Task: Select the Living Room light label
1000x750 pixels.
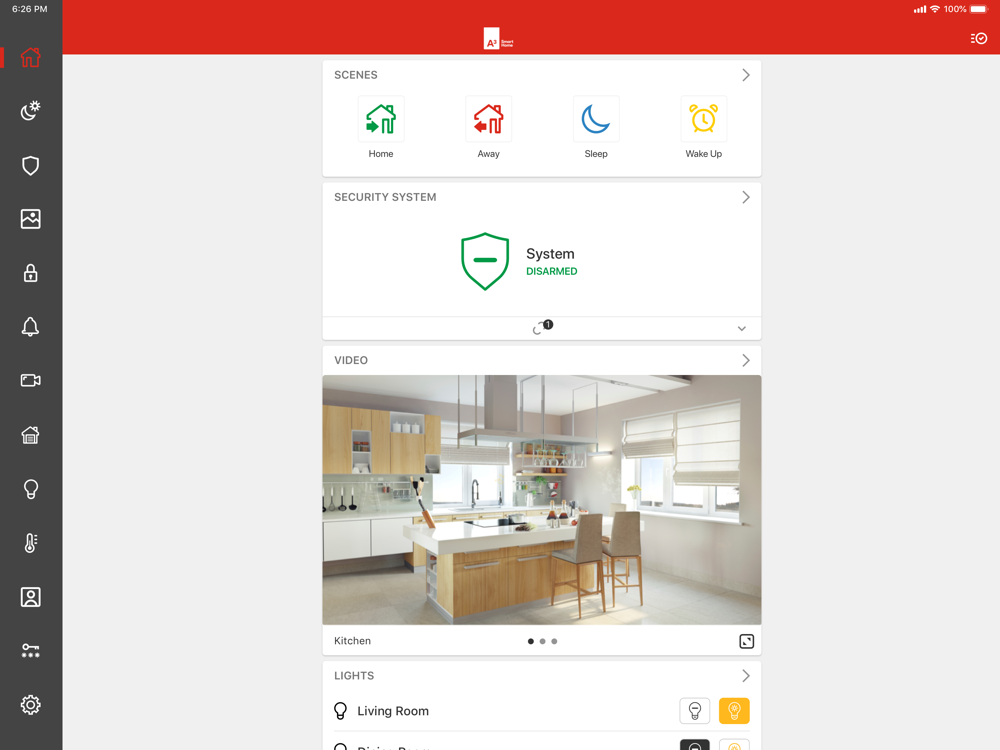Action: click(x=393, y=711)
